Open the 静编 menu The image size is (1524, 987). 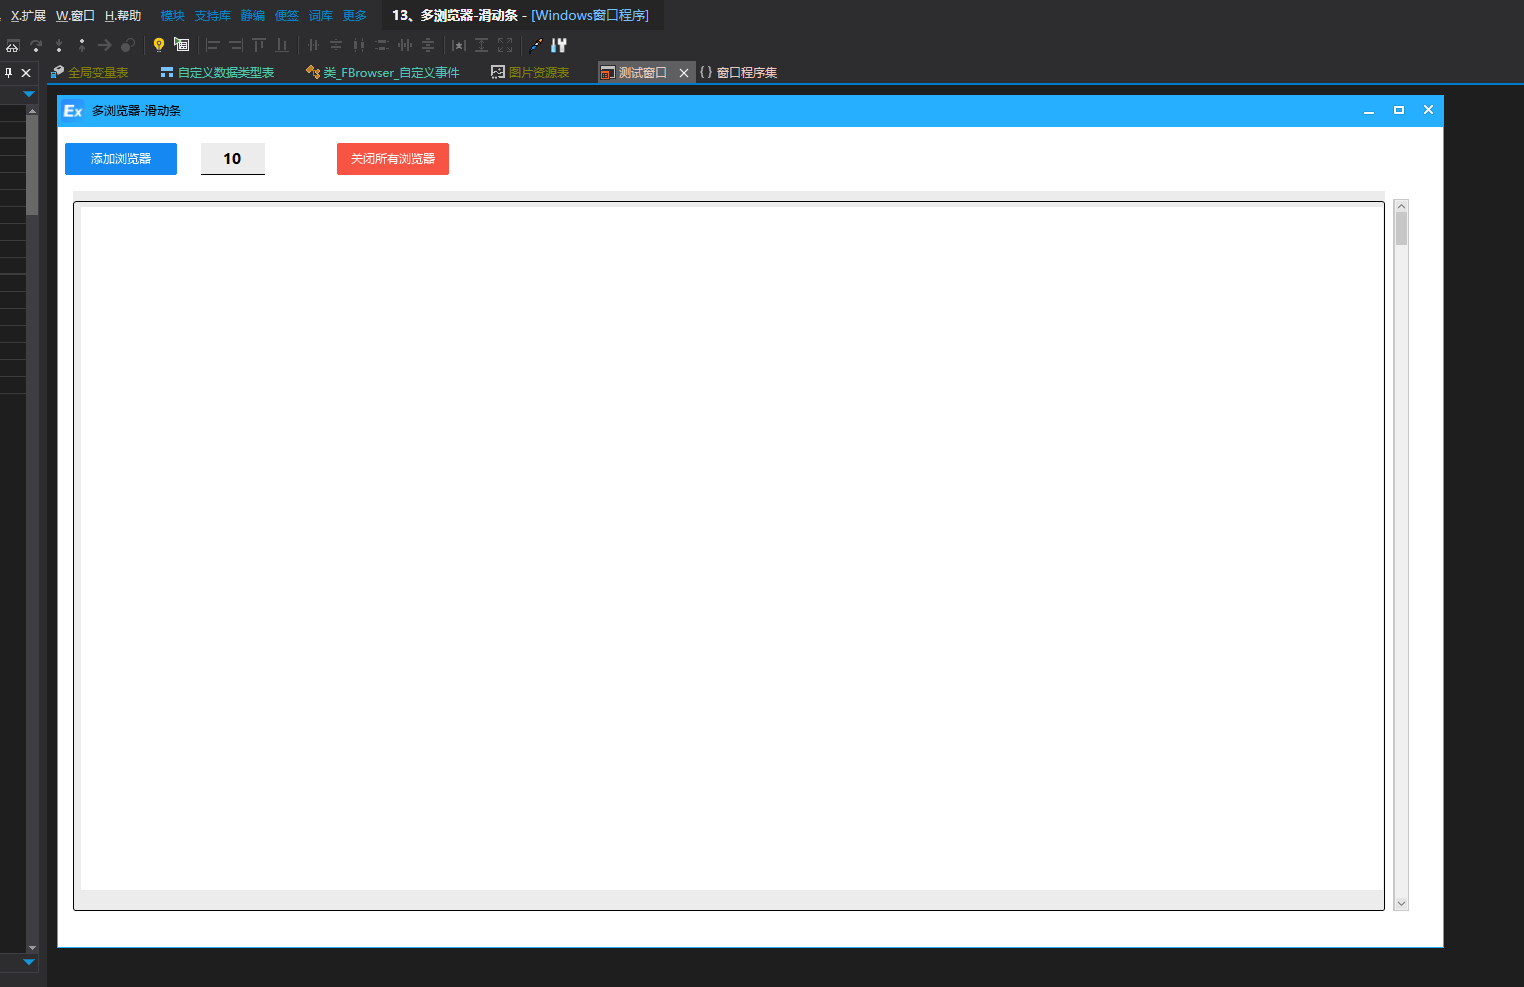(253, 16)
